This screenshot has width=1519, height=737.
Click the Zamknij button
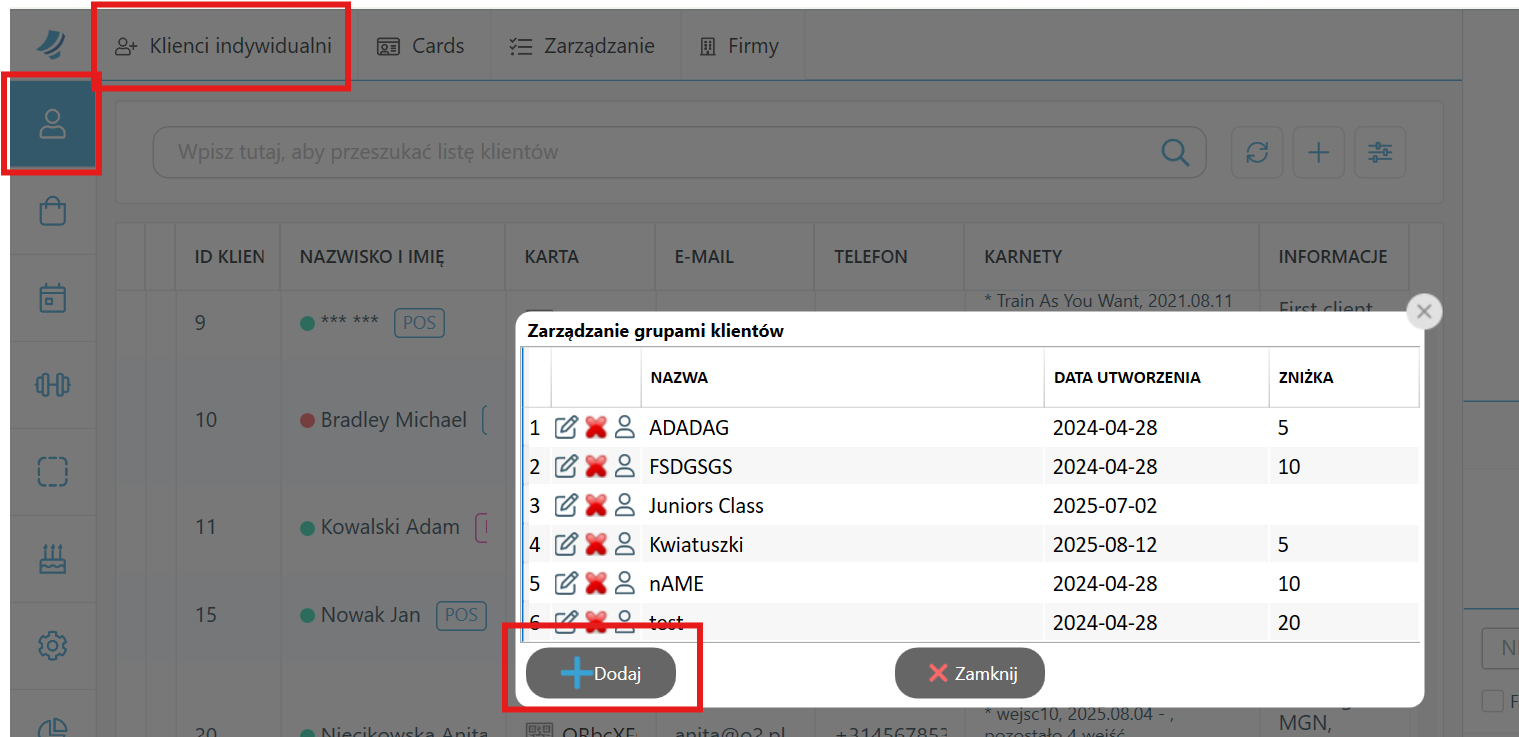[x=970, y=674]
